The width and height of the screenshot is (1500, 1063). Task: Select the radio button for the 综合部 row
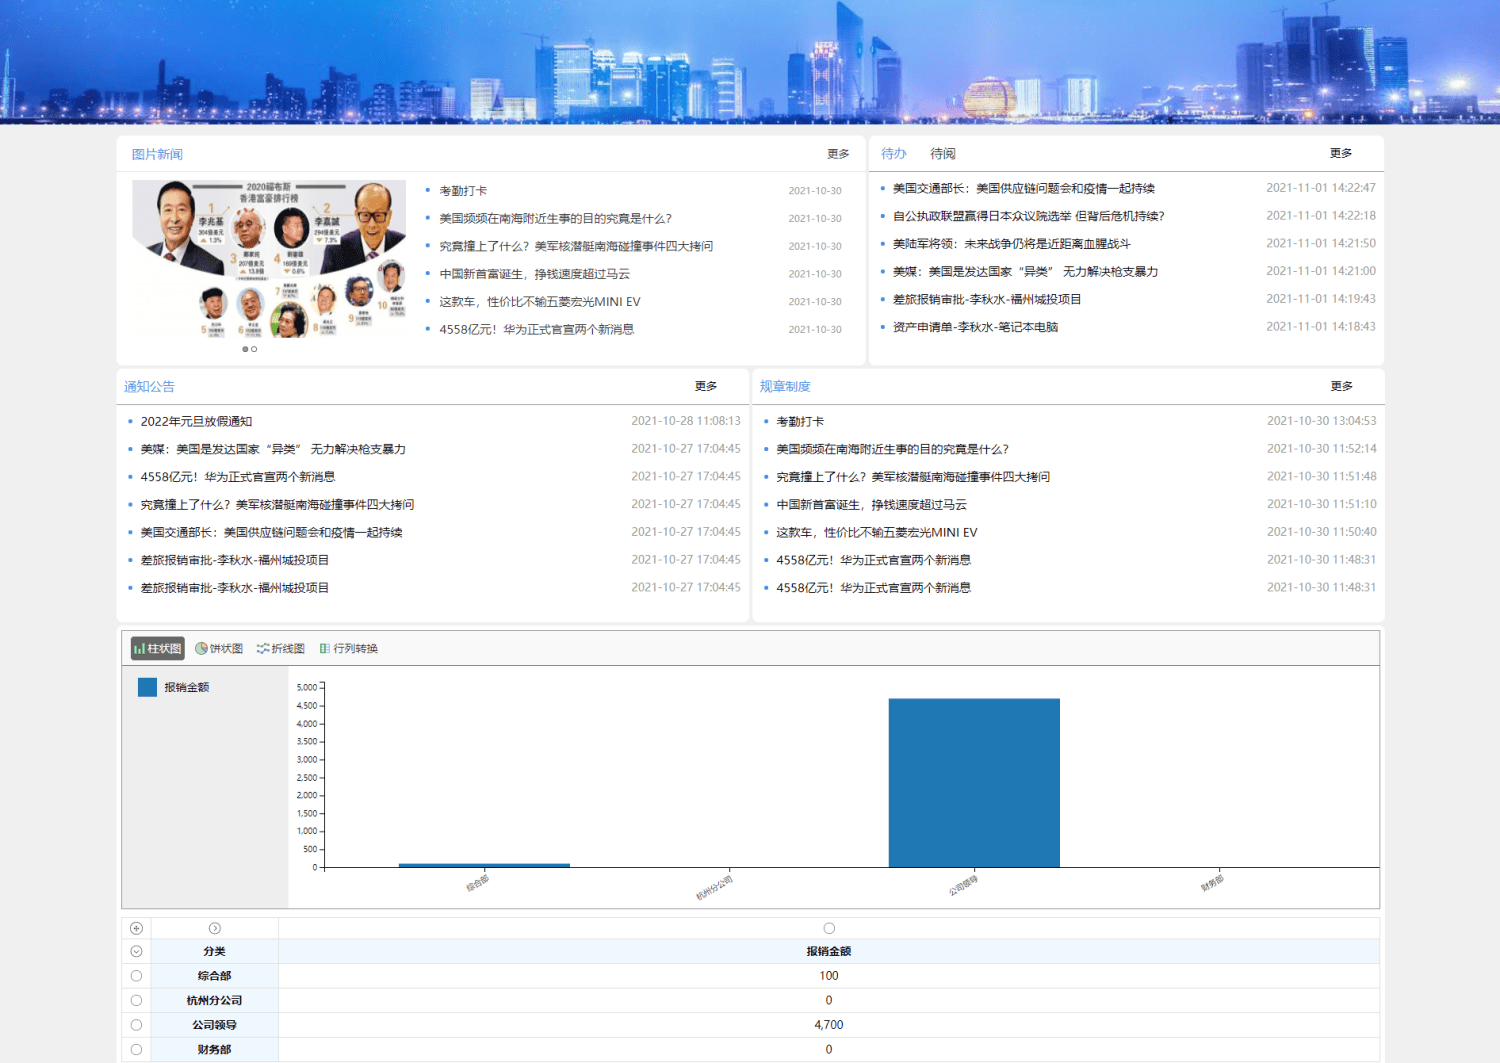[136, 976]
